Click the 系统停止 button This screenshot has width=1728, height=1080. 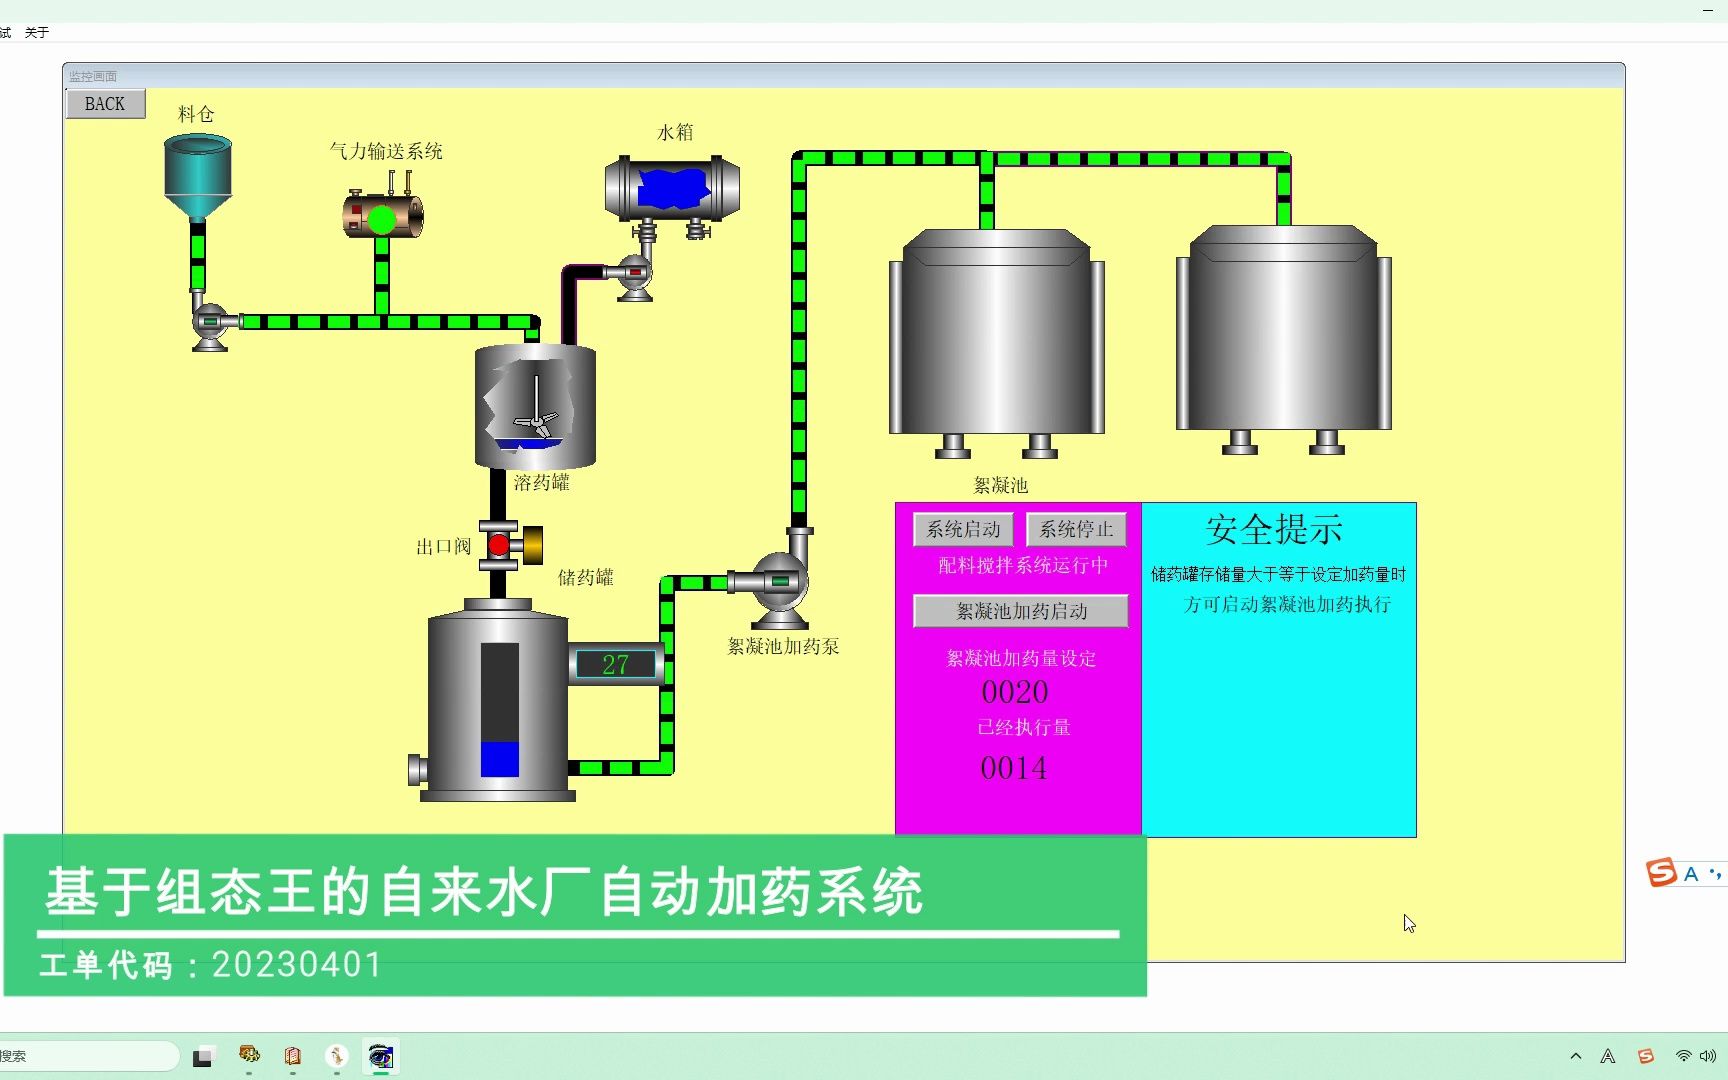(x=1076, y=529)
